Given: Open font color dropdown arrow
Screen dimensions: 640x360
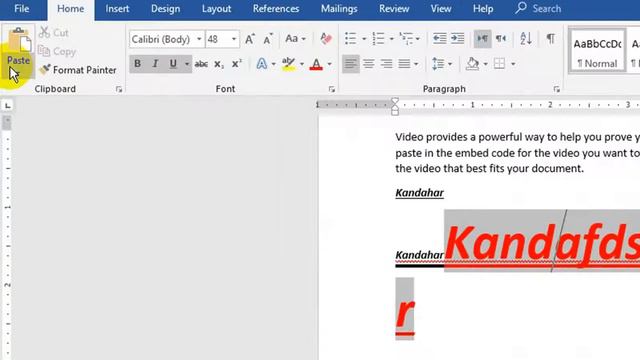Looking at the screenshot, I should [x=329, y=64].
